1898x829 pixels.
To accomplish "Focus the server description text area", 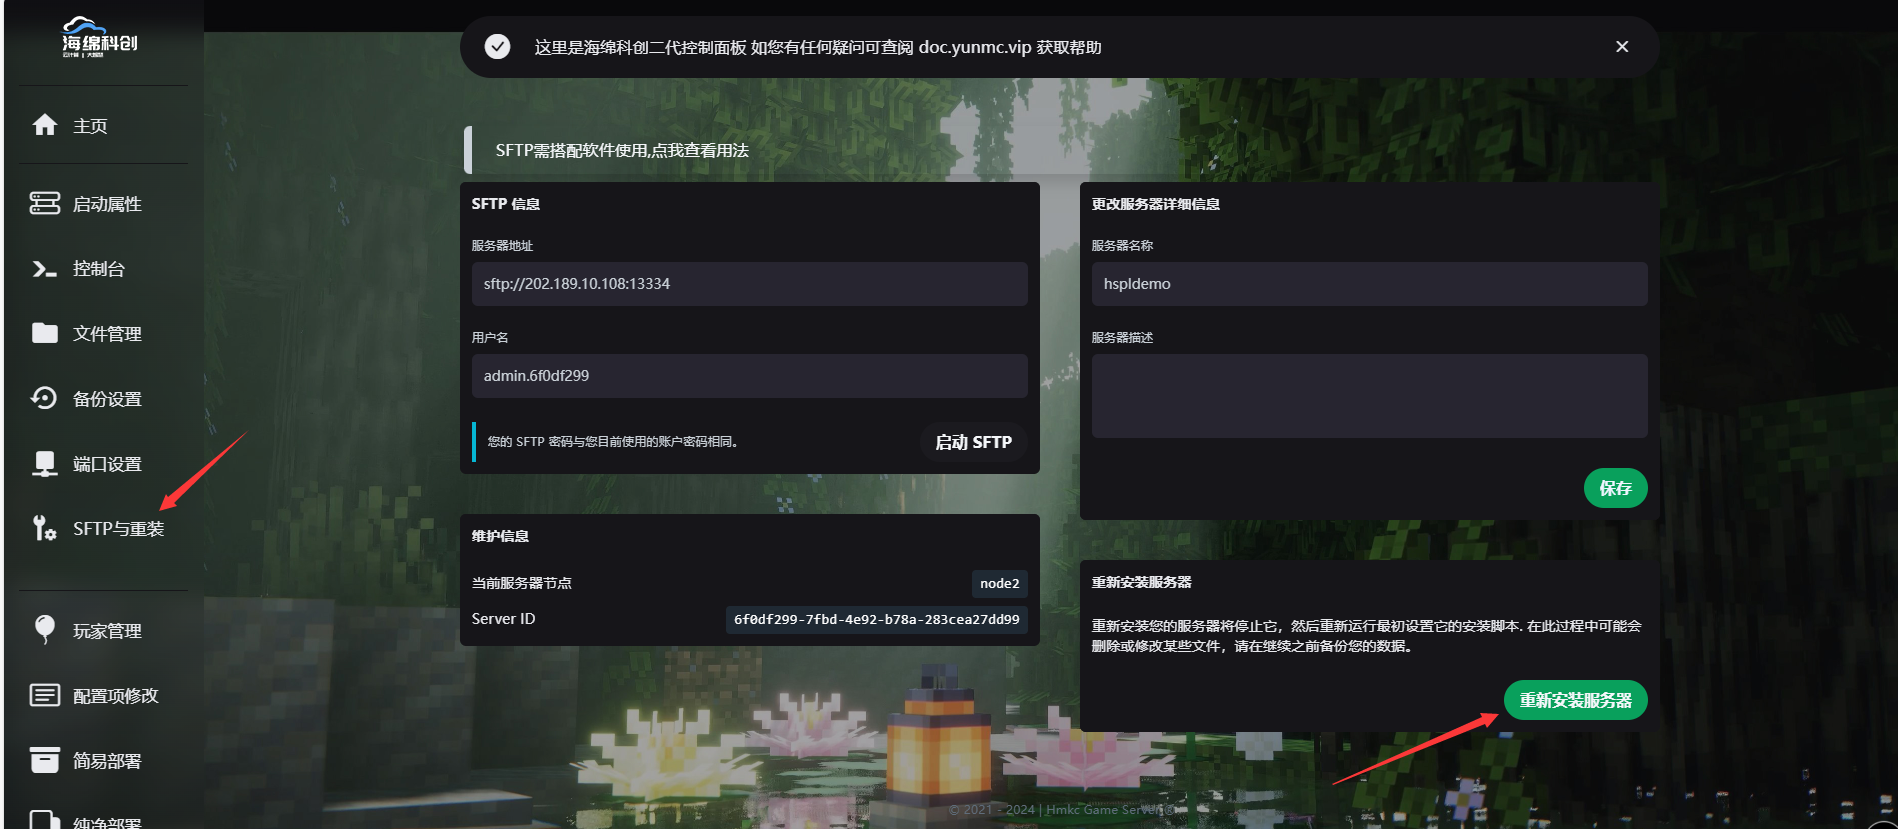I will click(1368, 395).
